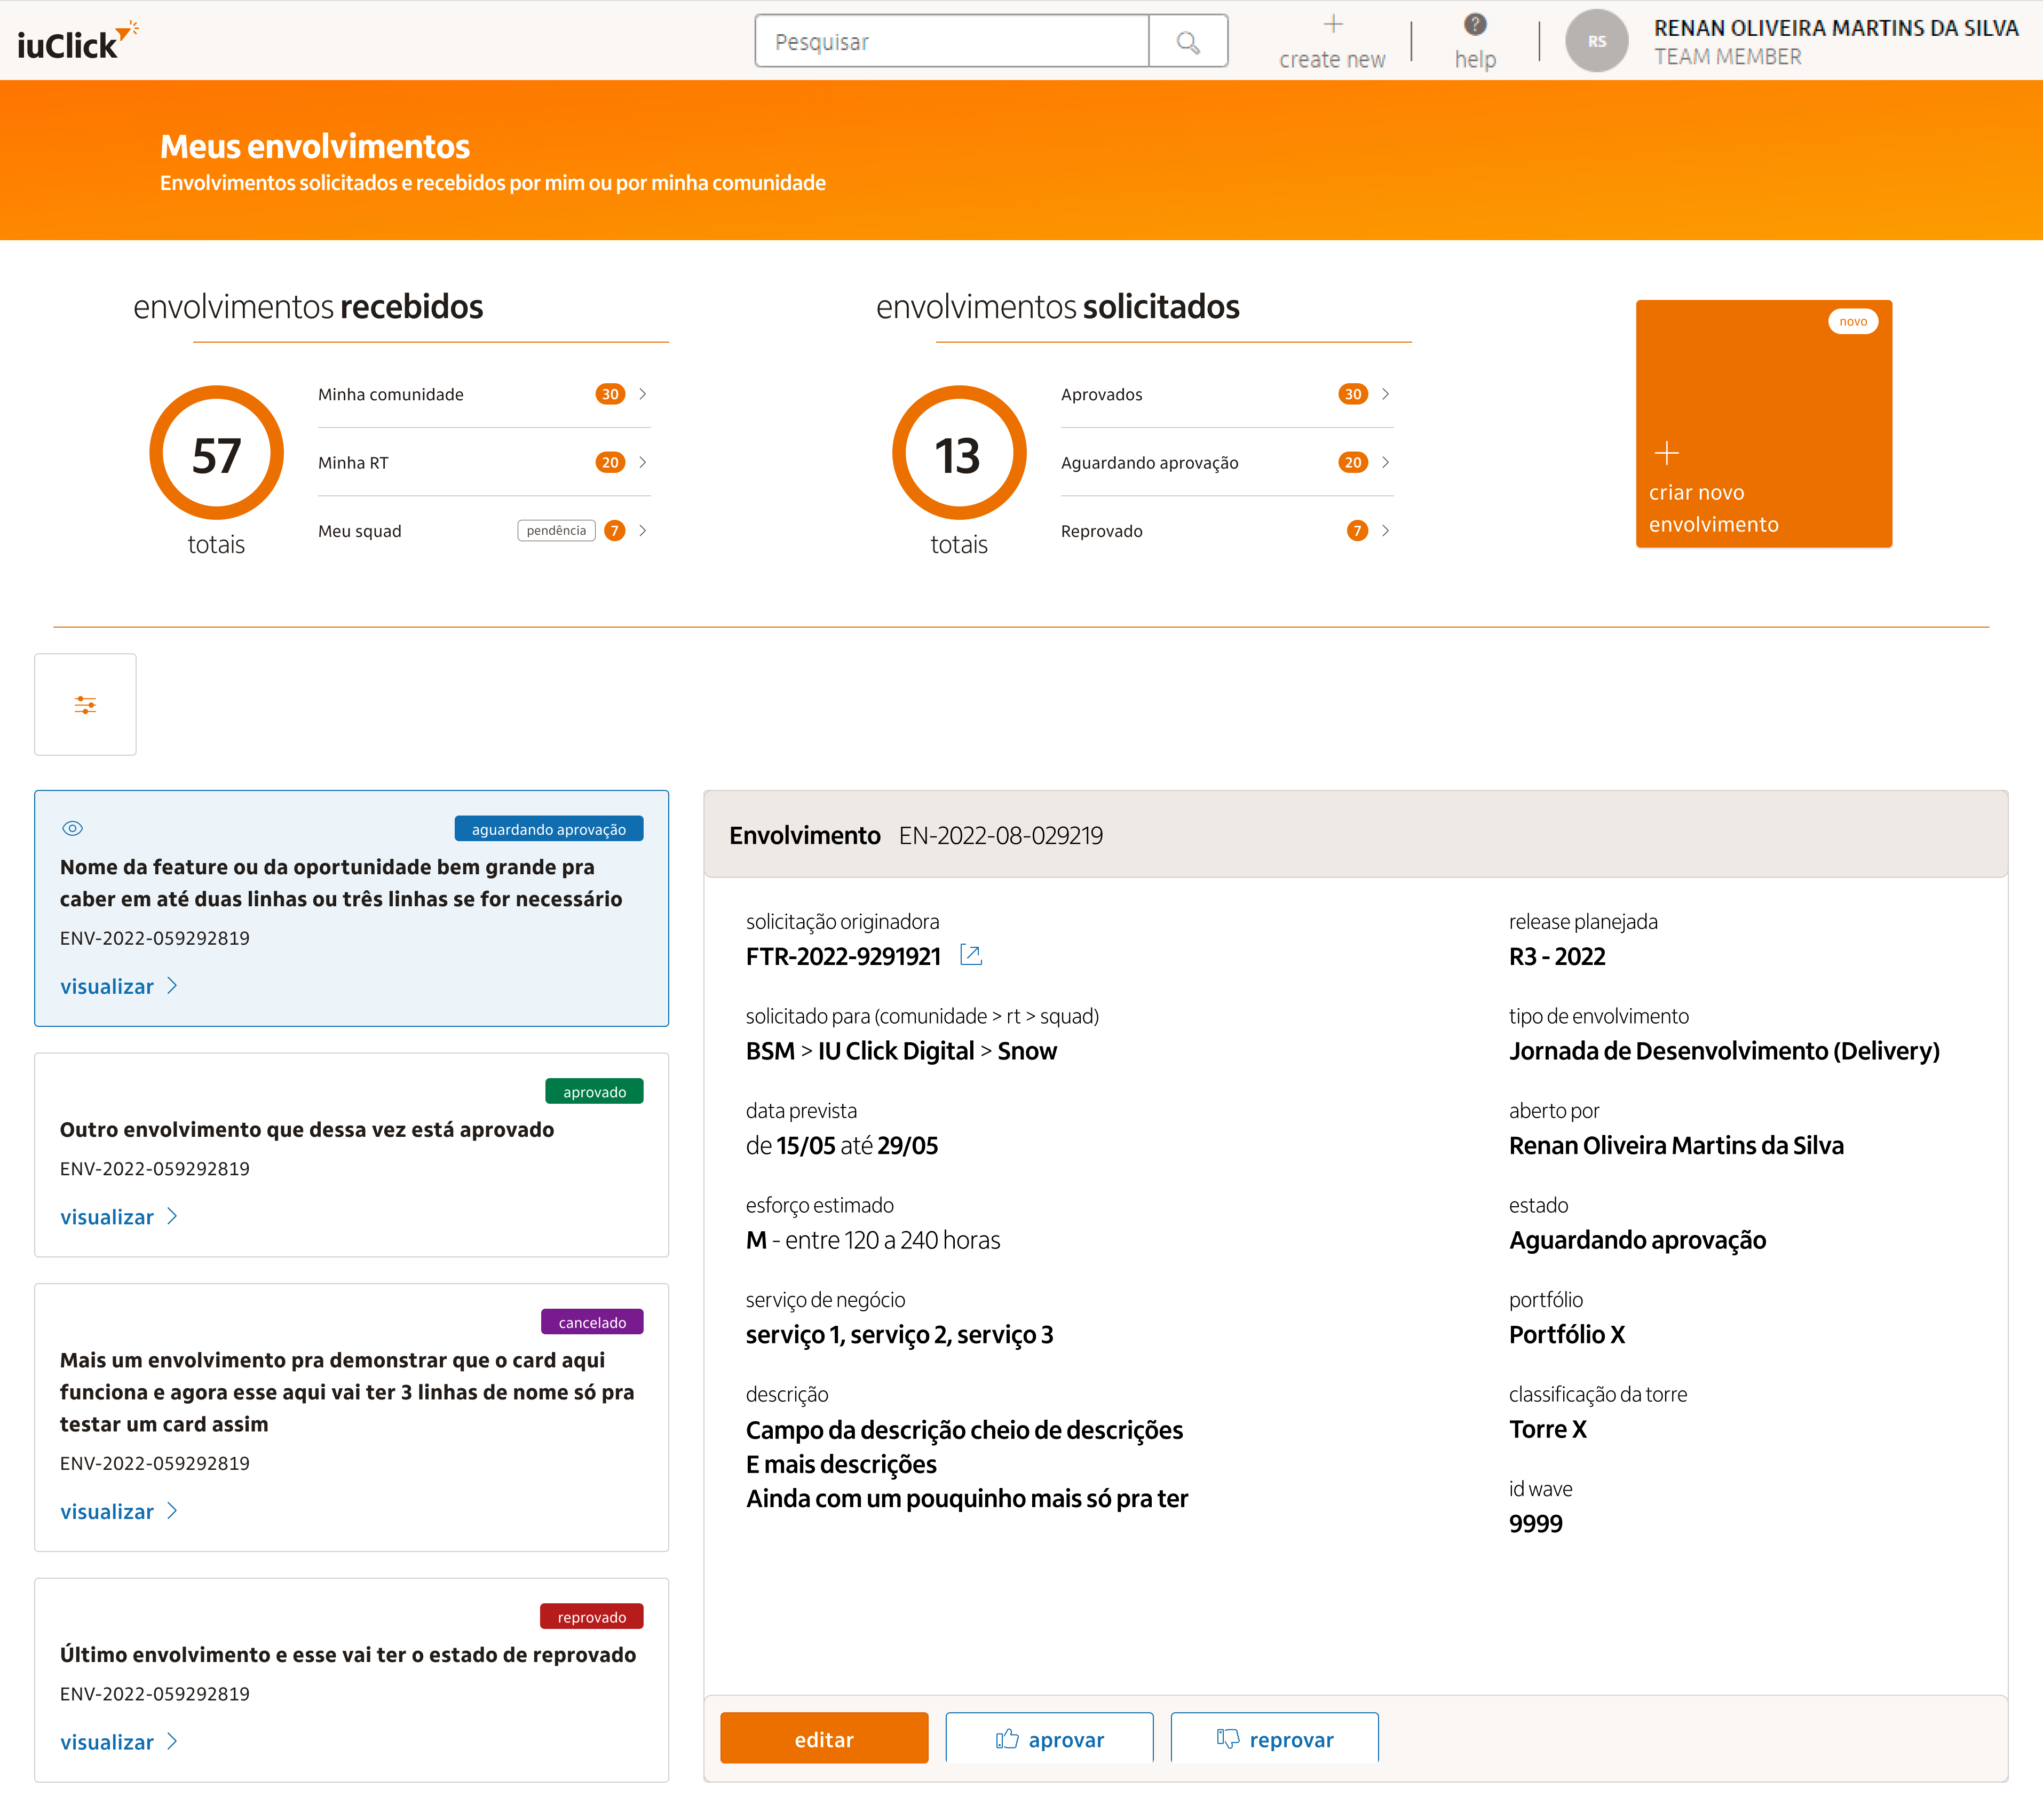
Task: Click the iuClick logo
Action: coord(78,41)
